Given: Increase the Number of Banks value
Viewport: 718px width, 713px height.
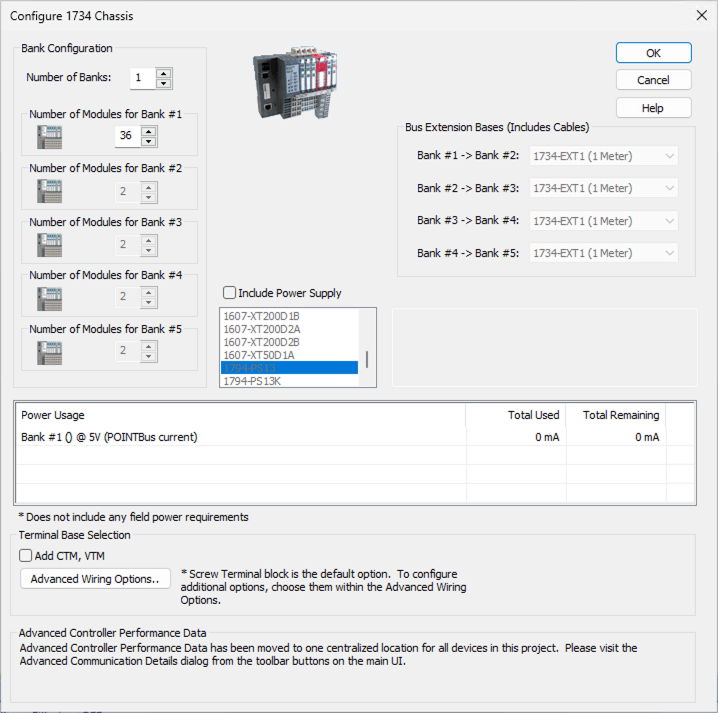Looking at the screenshot, I should click(x=164, y=73).
